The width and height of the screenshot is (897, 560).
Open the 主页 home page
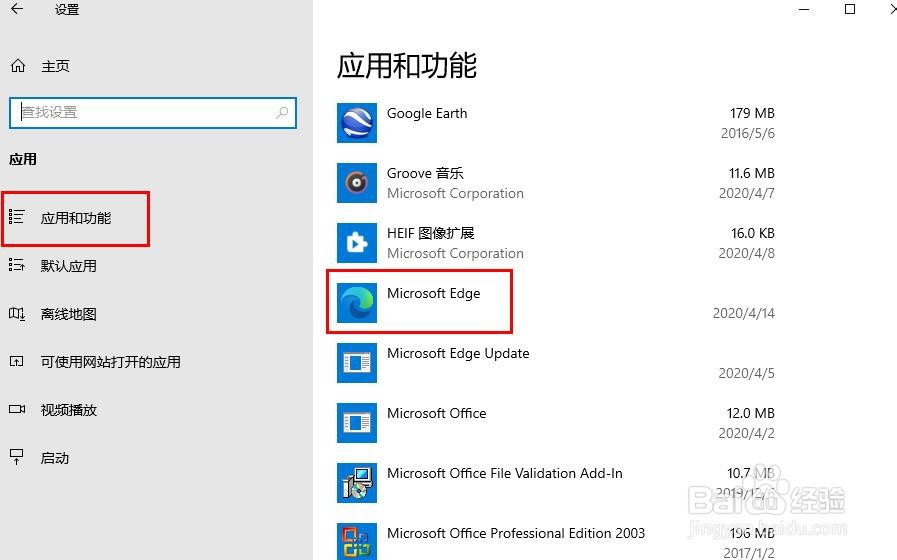click(x=55, y=66)
